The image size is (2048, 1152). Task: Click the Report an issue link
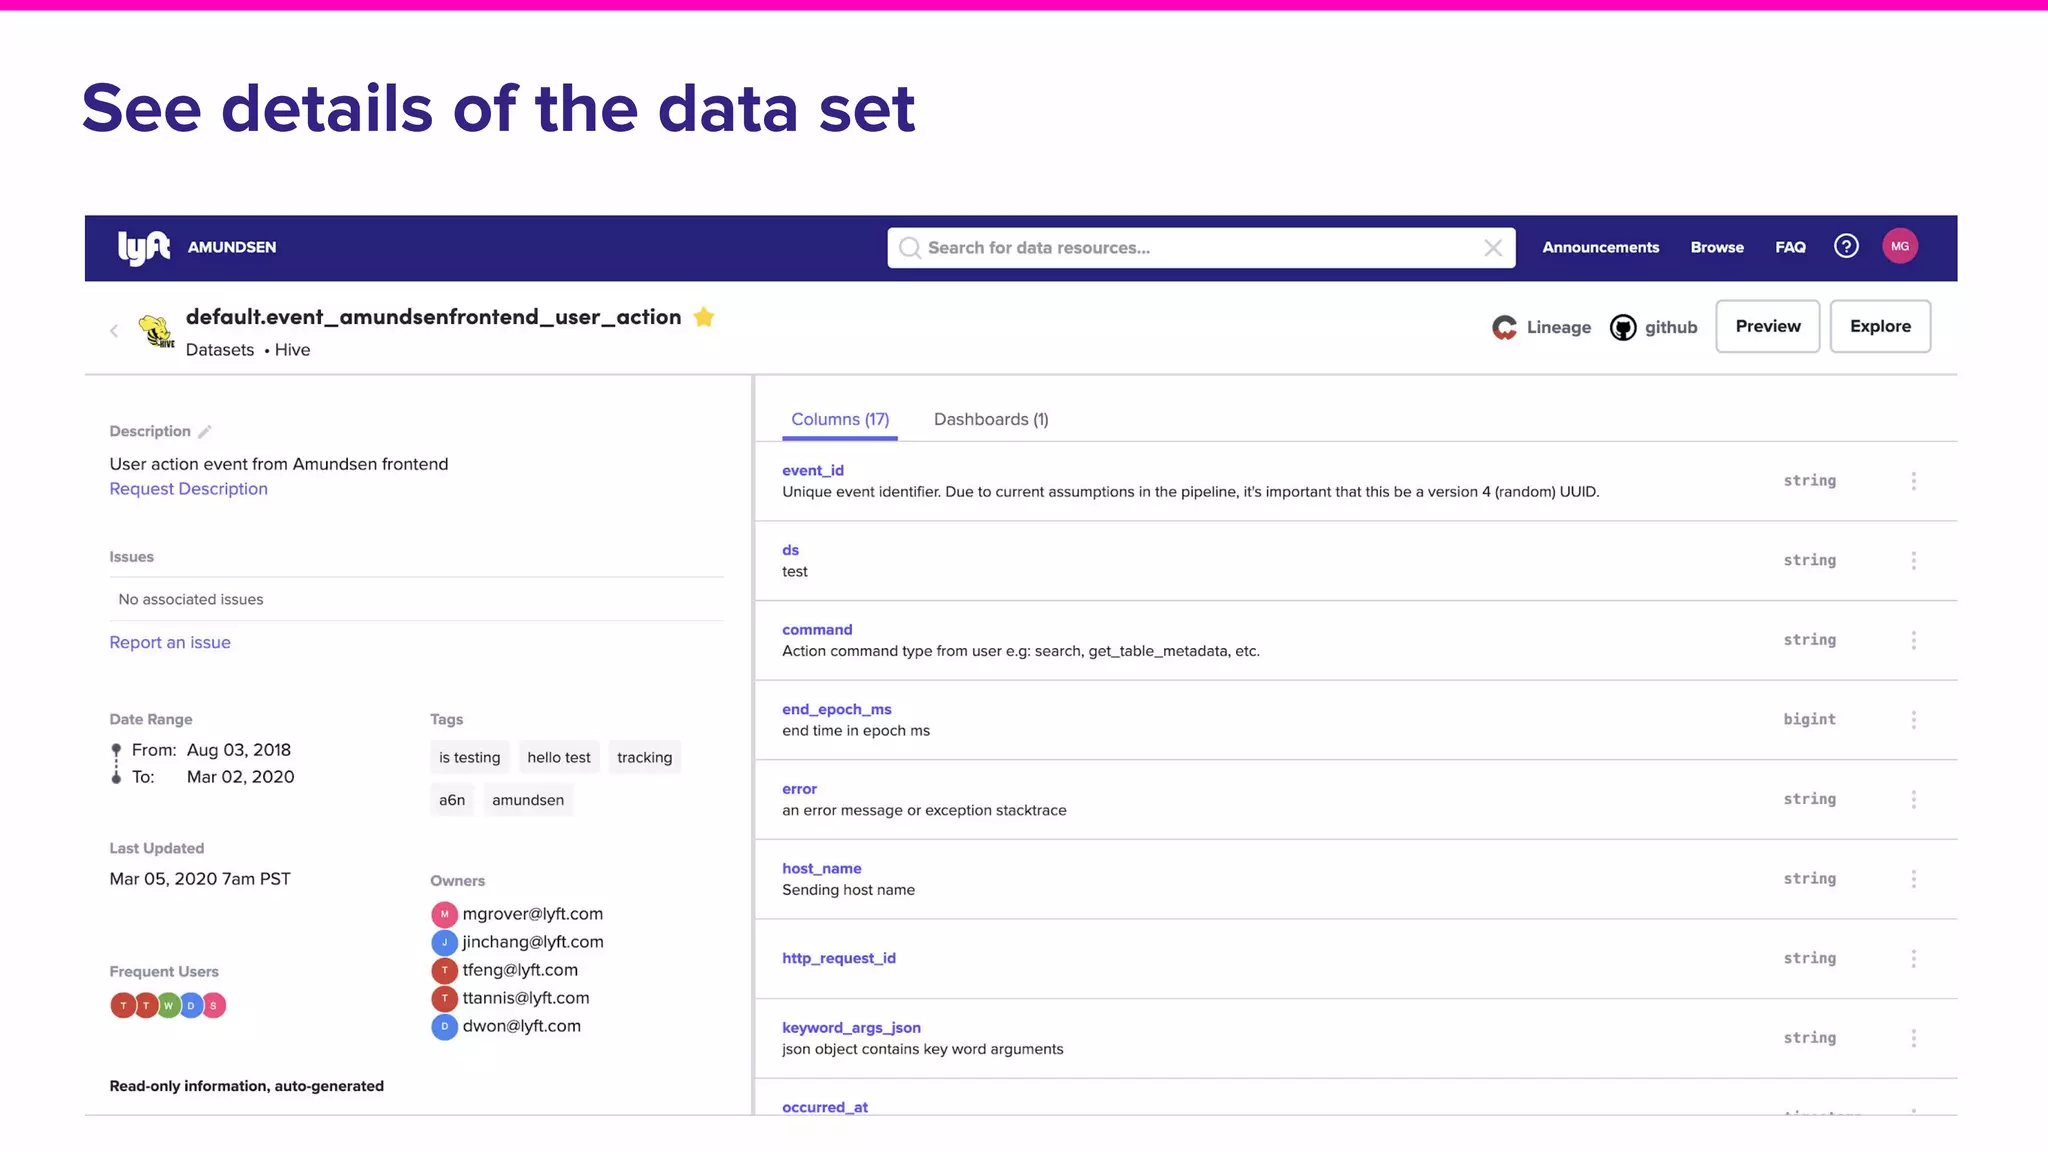point(170,642)
